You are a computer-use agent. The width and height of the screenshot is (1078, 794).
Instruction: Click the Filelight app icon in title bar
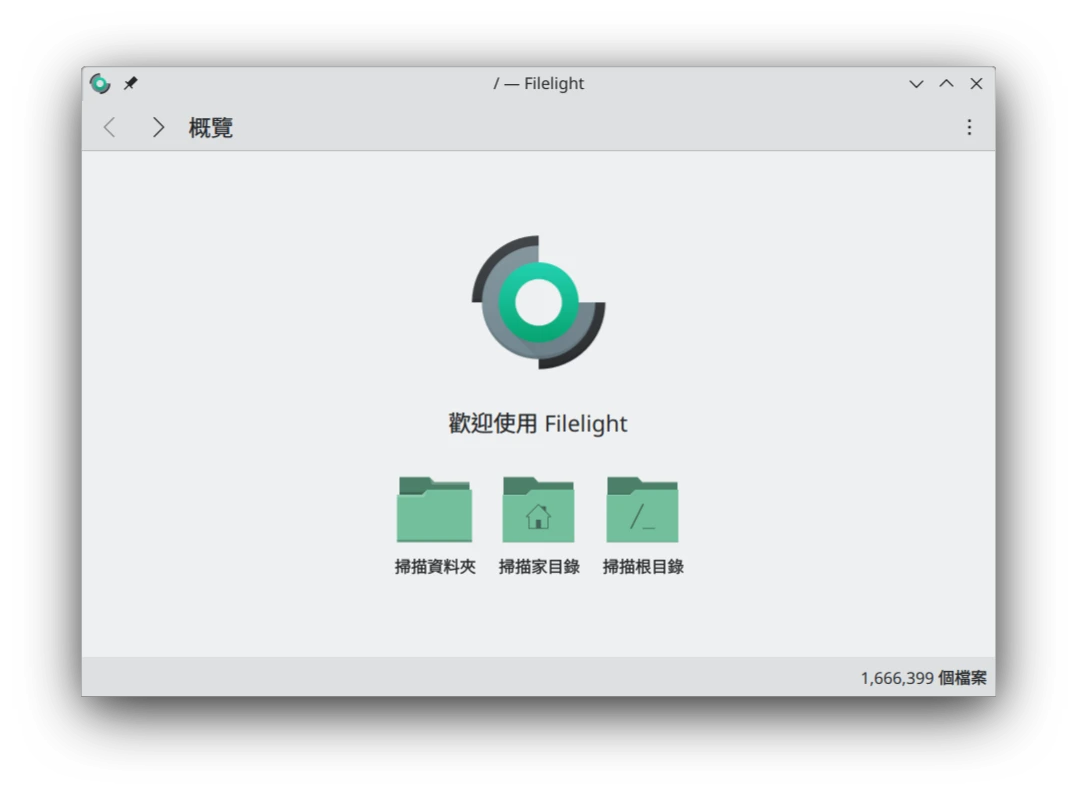pyautogui.click(x=100, y=84)
